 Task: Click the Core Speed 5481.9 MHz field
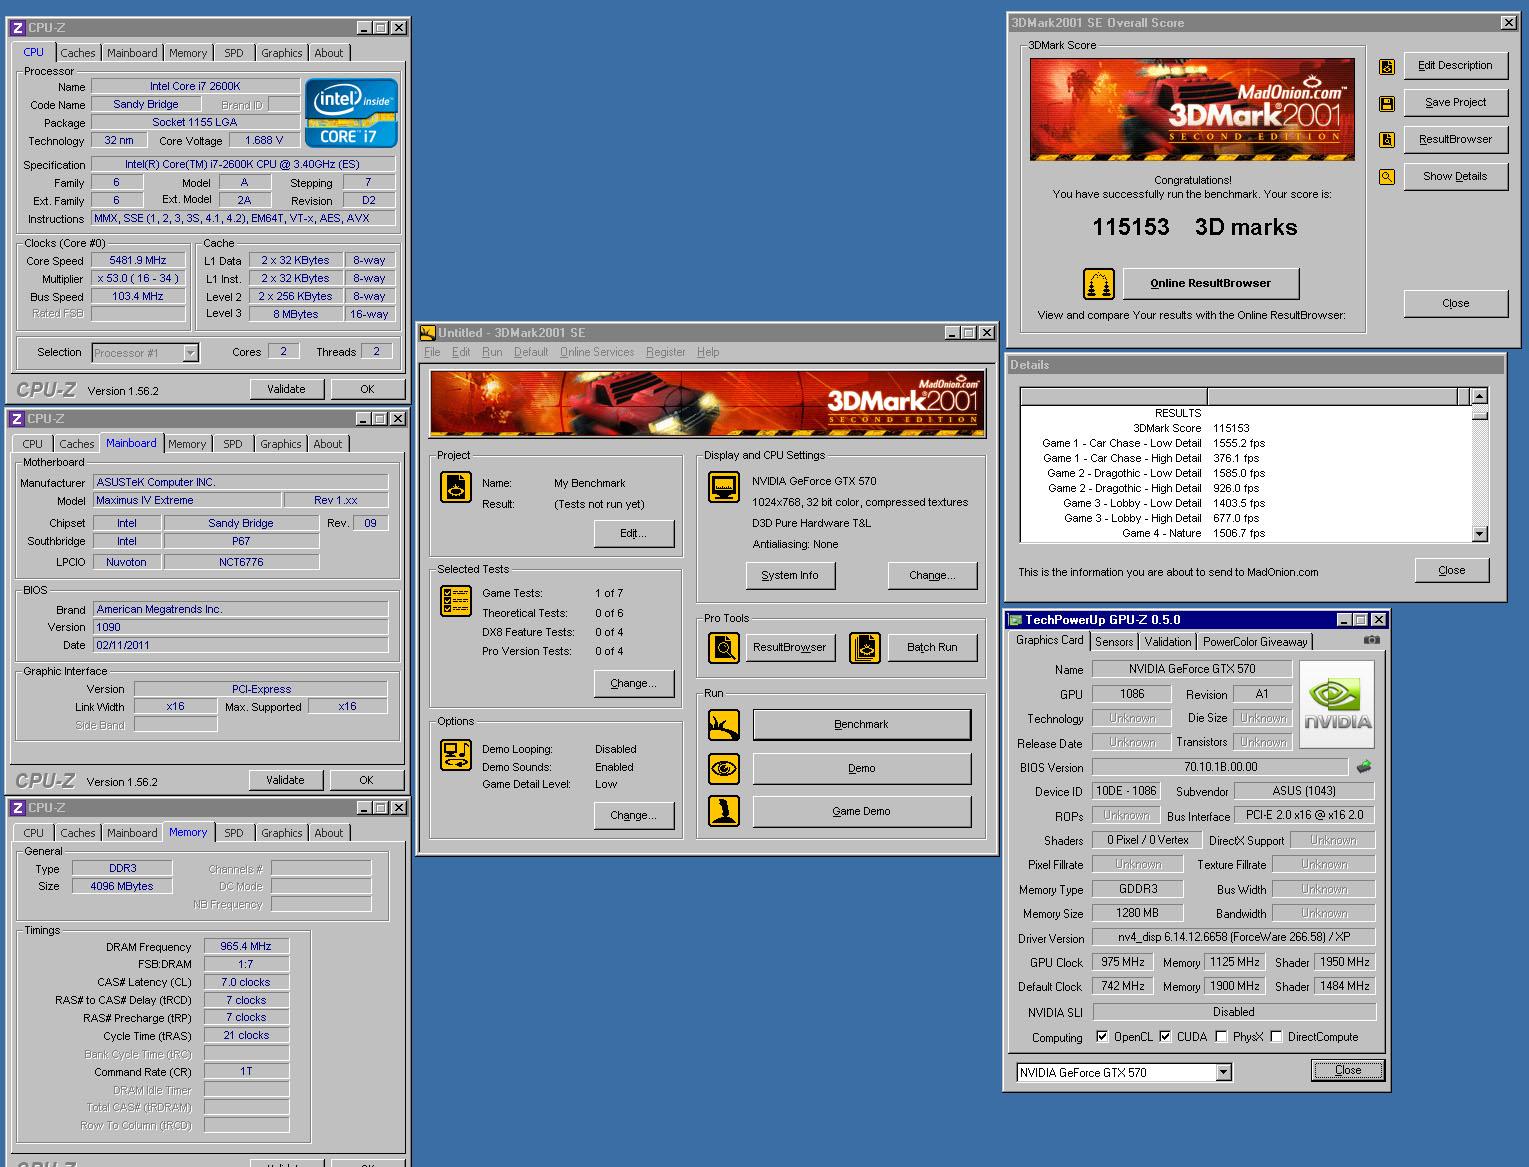pos(138,260)
